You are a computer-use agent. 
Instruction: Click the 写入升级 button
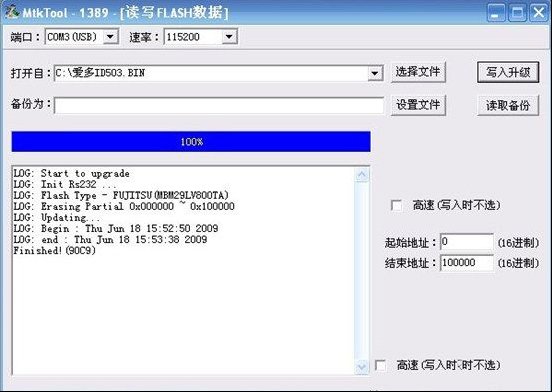(508, 72)
